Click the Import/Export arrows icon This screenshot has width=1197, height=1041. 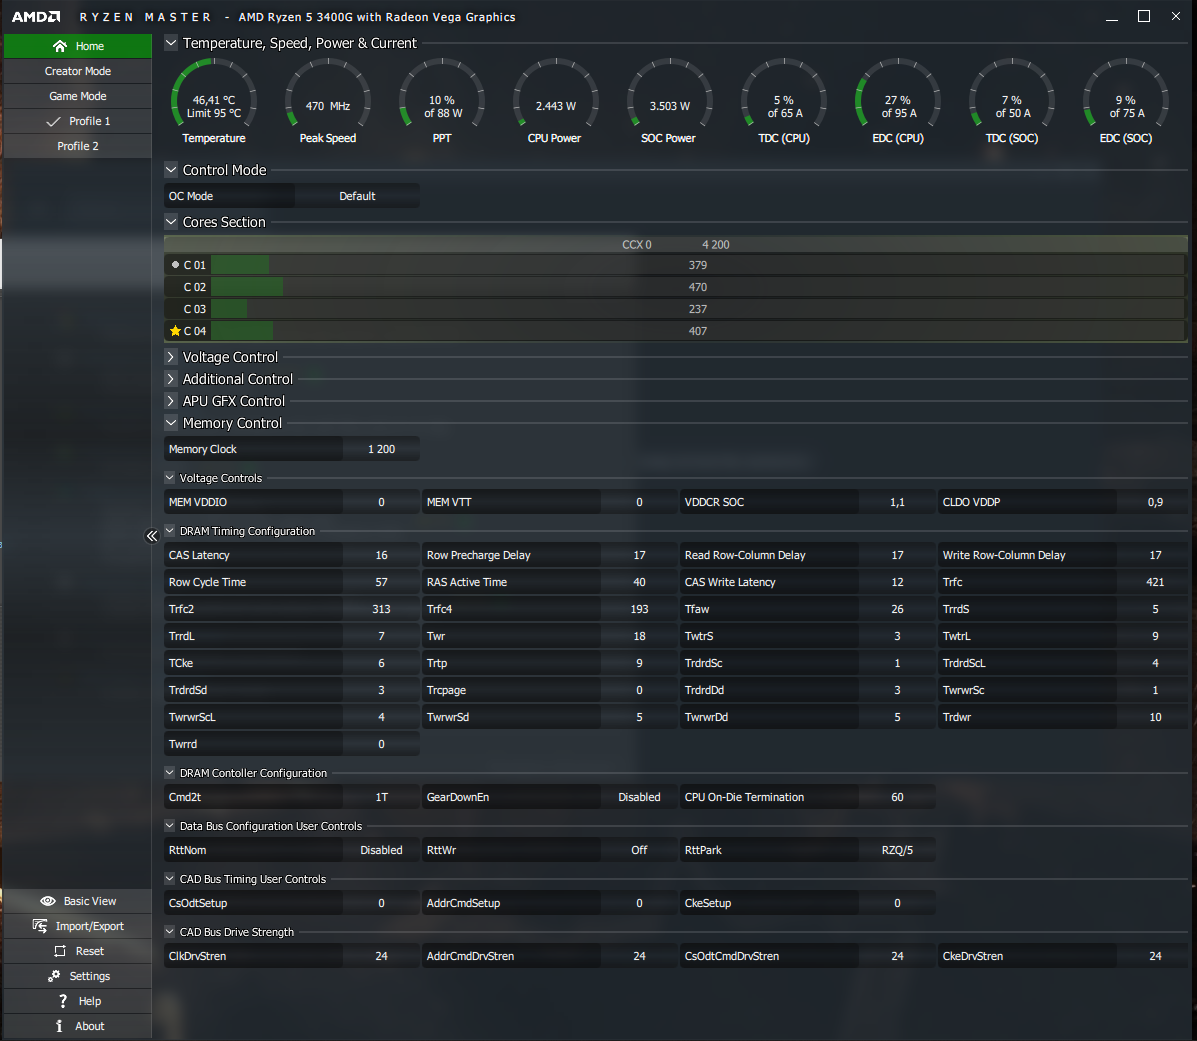(40, 926)
